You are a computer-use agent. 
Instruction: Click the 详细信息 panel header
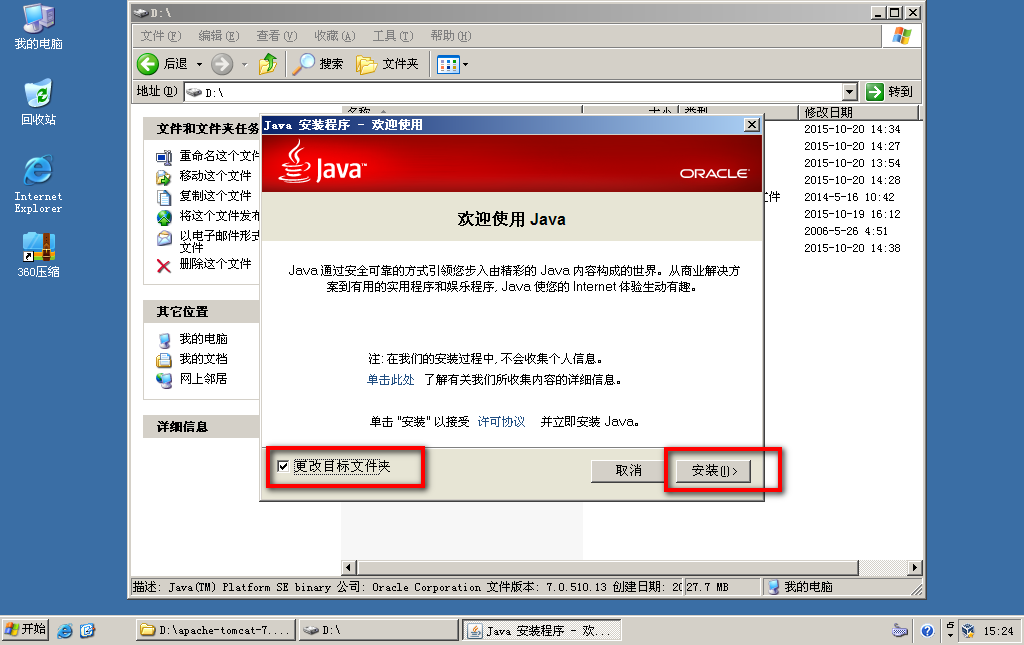click(201, 427)
